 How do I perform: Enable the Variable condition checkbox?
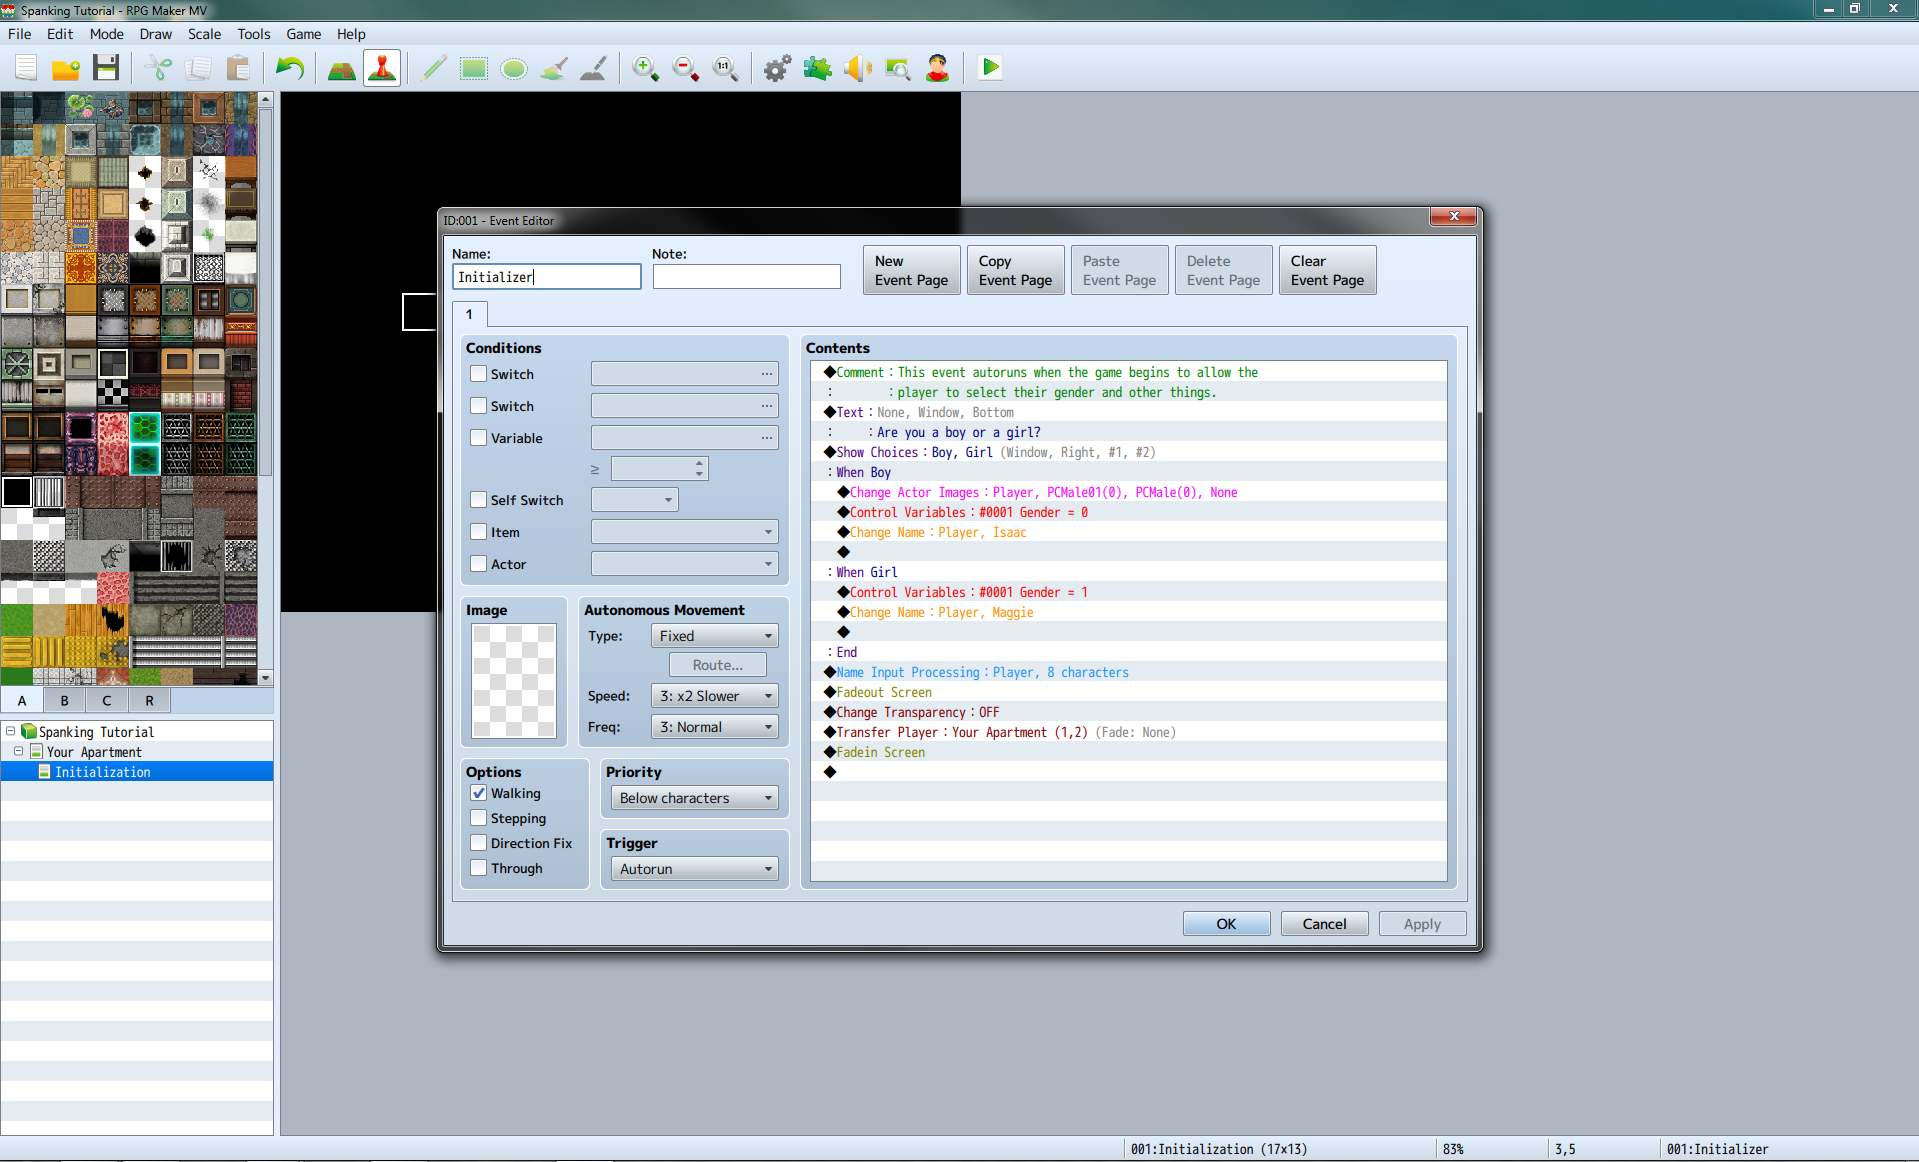479,438
